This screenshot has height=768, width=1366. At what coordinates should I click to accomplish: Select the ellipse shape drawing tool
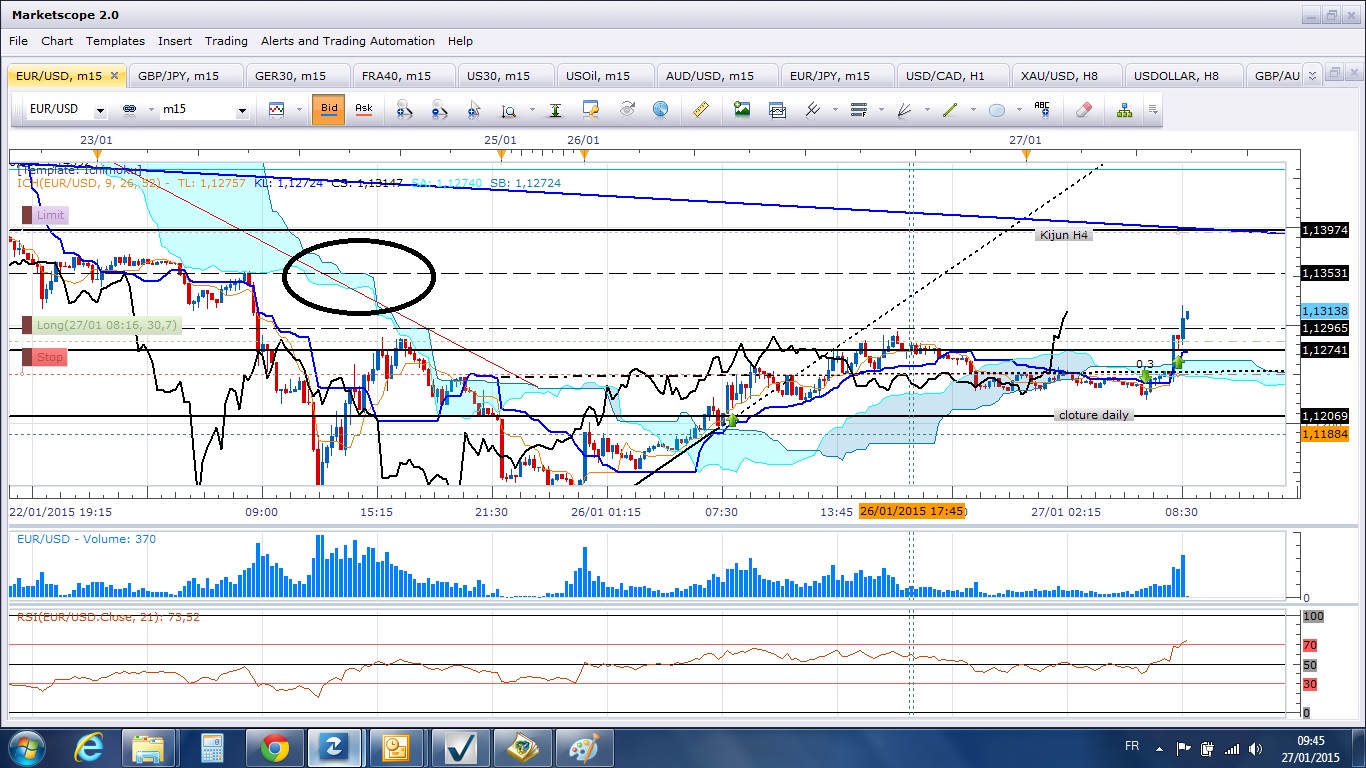[x=997, y=110]
